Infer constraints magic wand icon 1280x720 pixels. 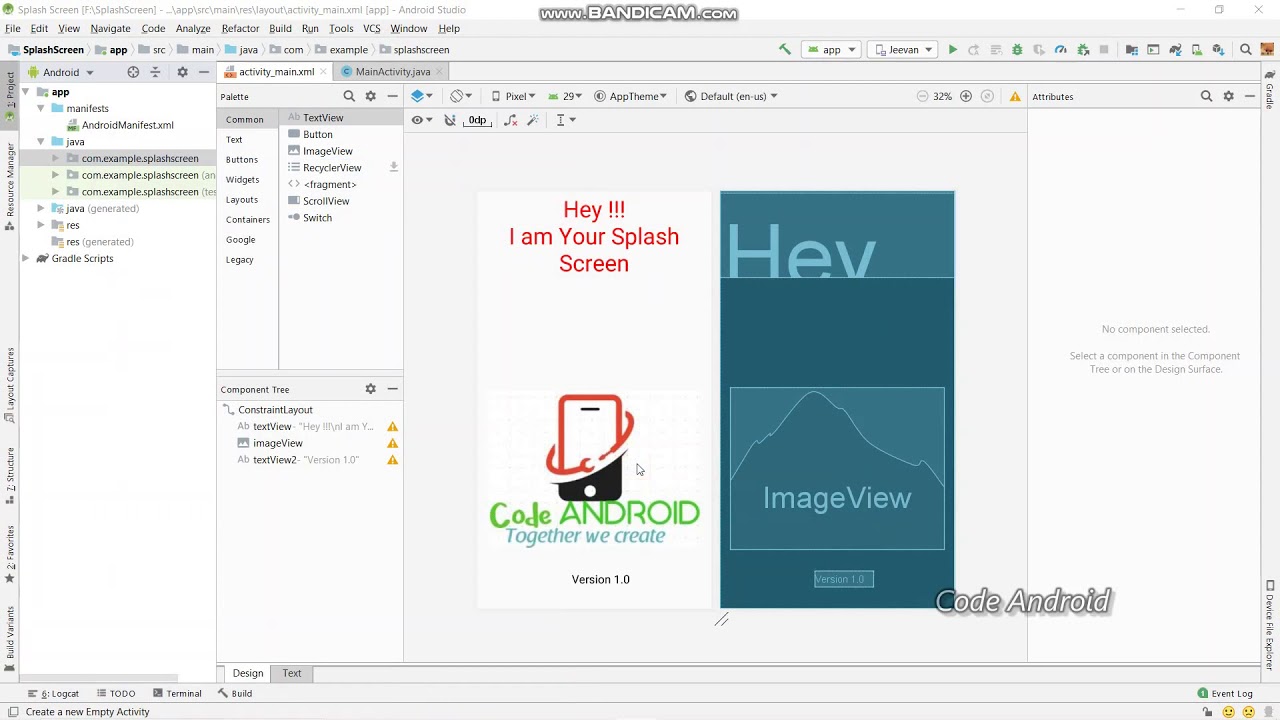pos(533,120)
